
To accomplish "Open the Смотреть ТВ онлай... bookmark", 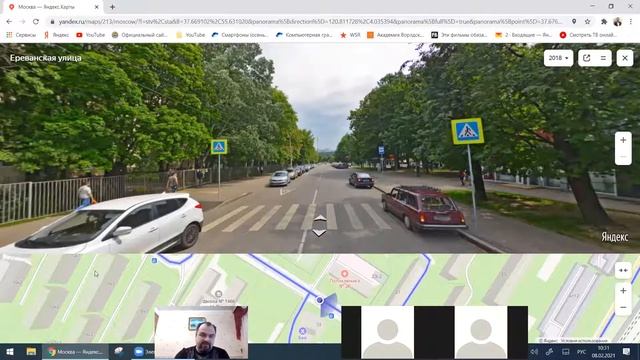I will pos(588,35).
